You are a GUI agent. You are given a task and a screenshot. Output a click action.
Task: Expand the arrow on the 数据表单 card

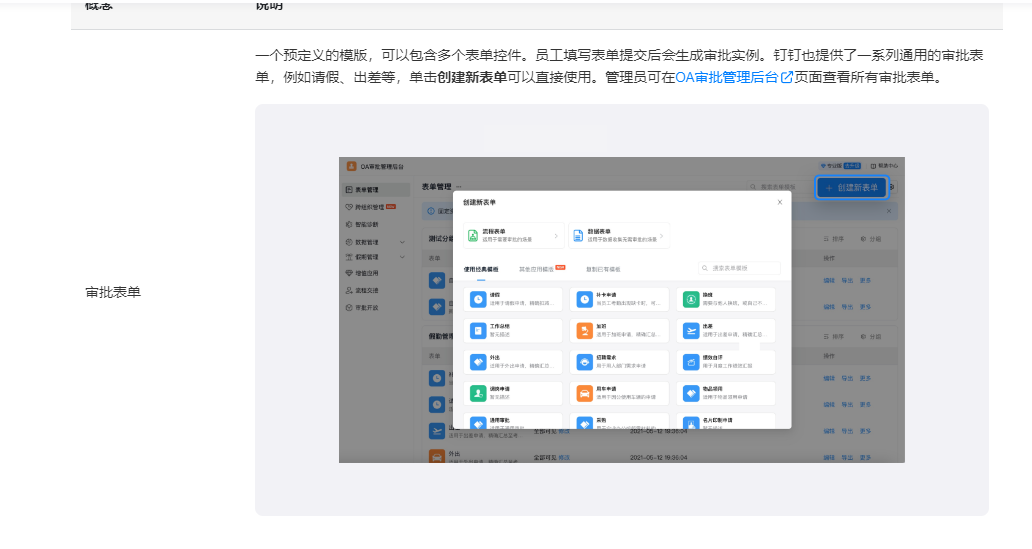(x=661, y=235)
